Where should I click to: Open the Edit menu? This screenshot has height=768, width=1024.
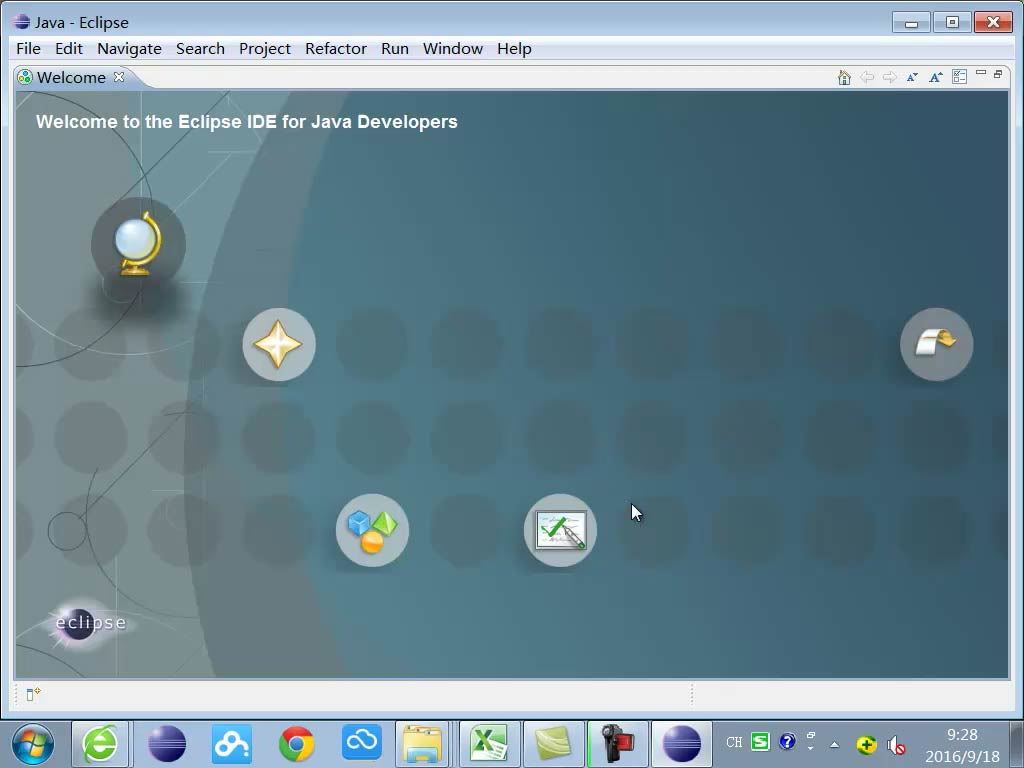(69, 49)
